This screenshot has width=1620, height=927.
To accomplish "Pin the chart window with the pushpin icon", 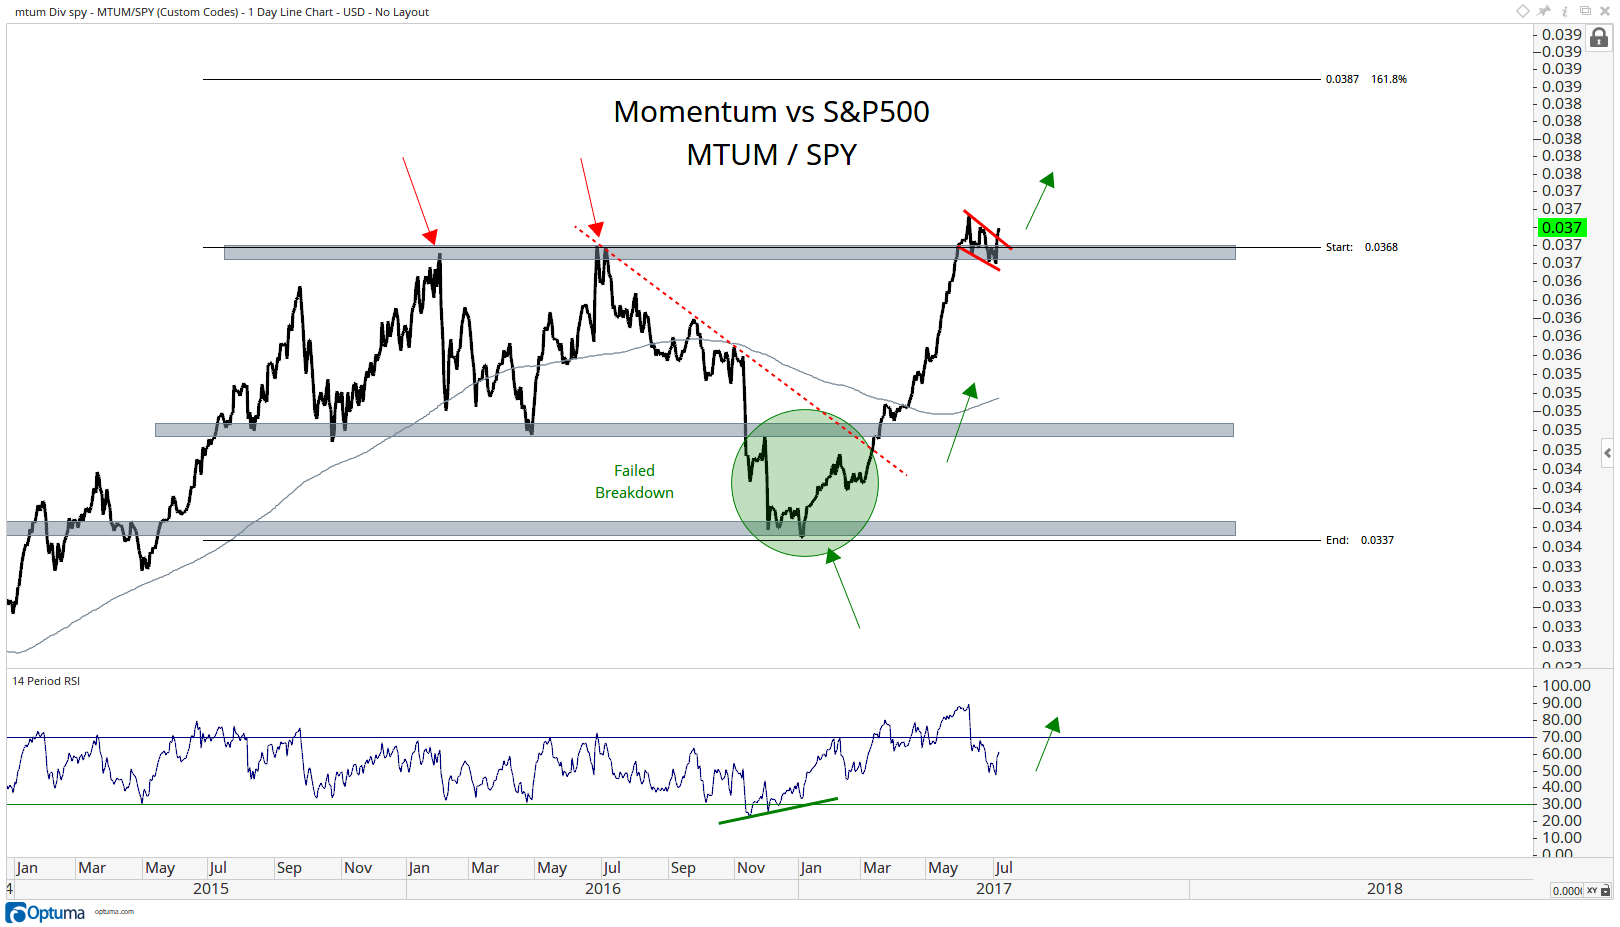I will click(x=1544, y=11).
